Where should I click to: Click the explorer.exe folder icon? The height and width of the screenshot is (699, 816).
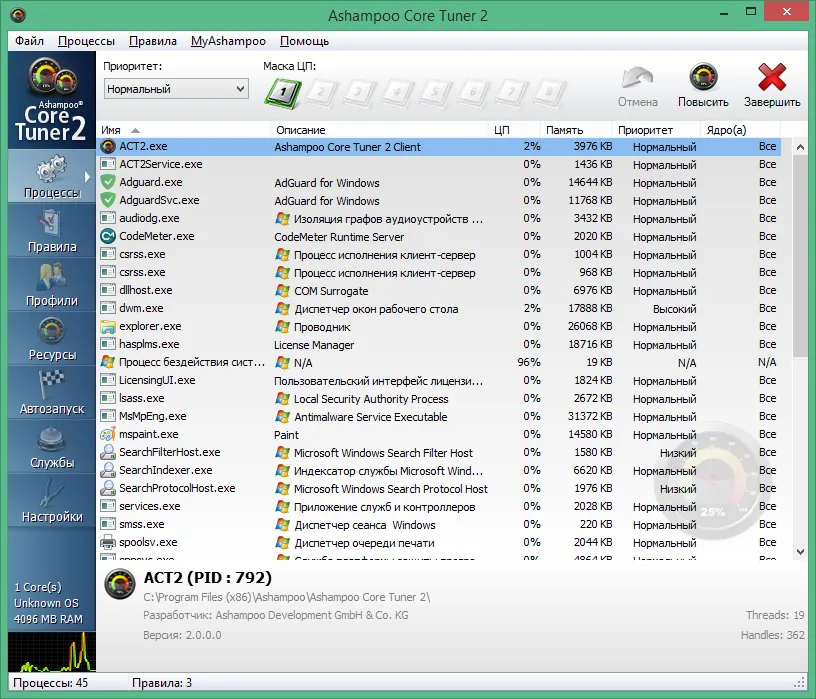(108, 326)
